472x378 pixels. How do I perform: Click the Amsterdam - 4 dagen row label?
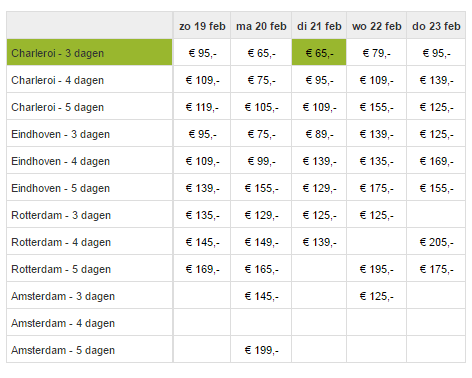coord(63,323)
